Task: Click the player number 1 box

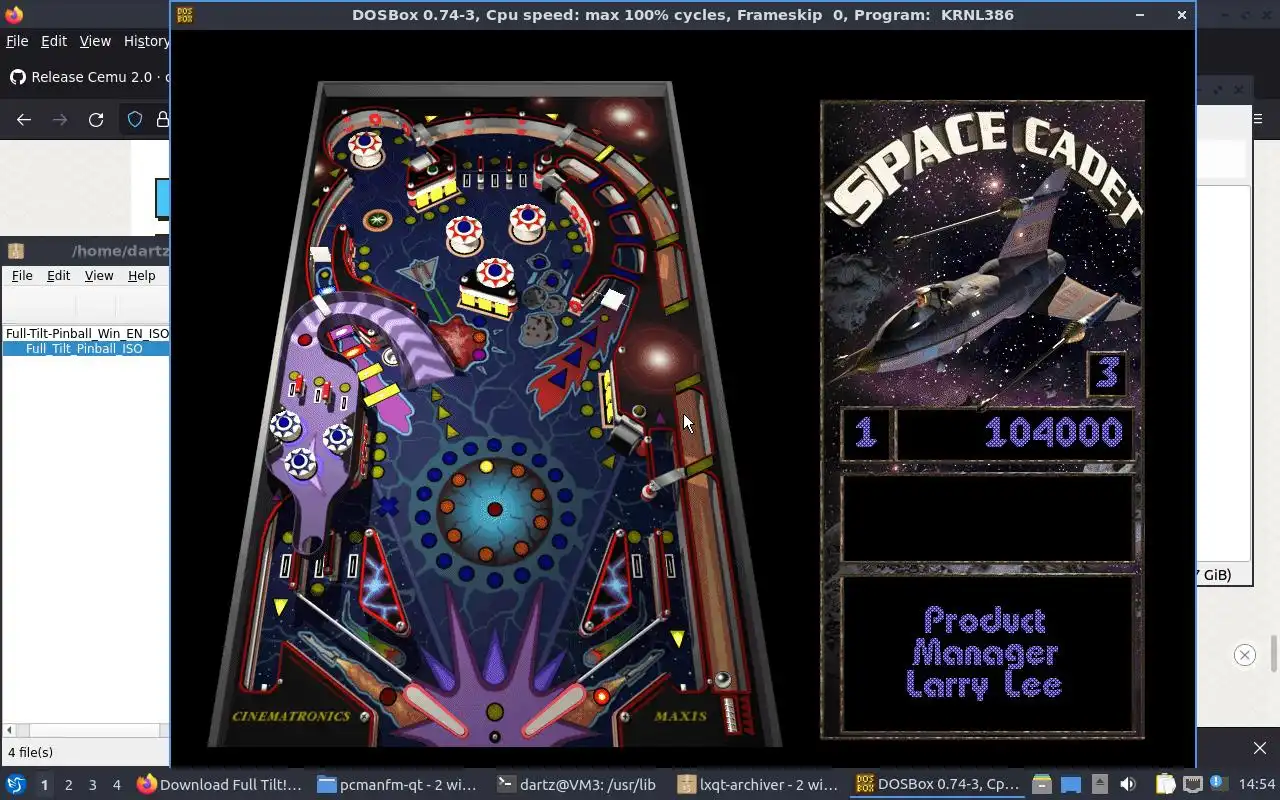Action: coord(866,433)
